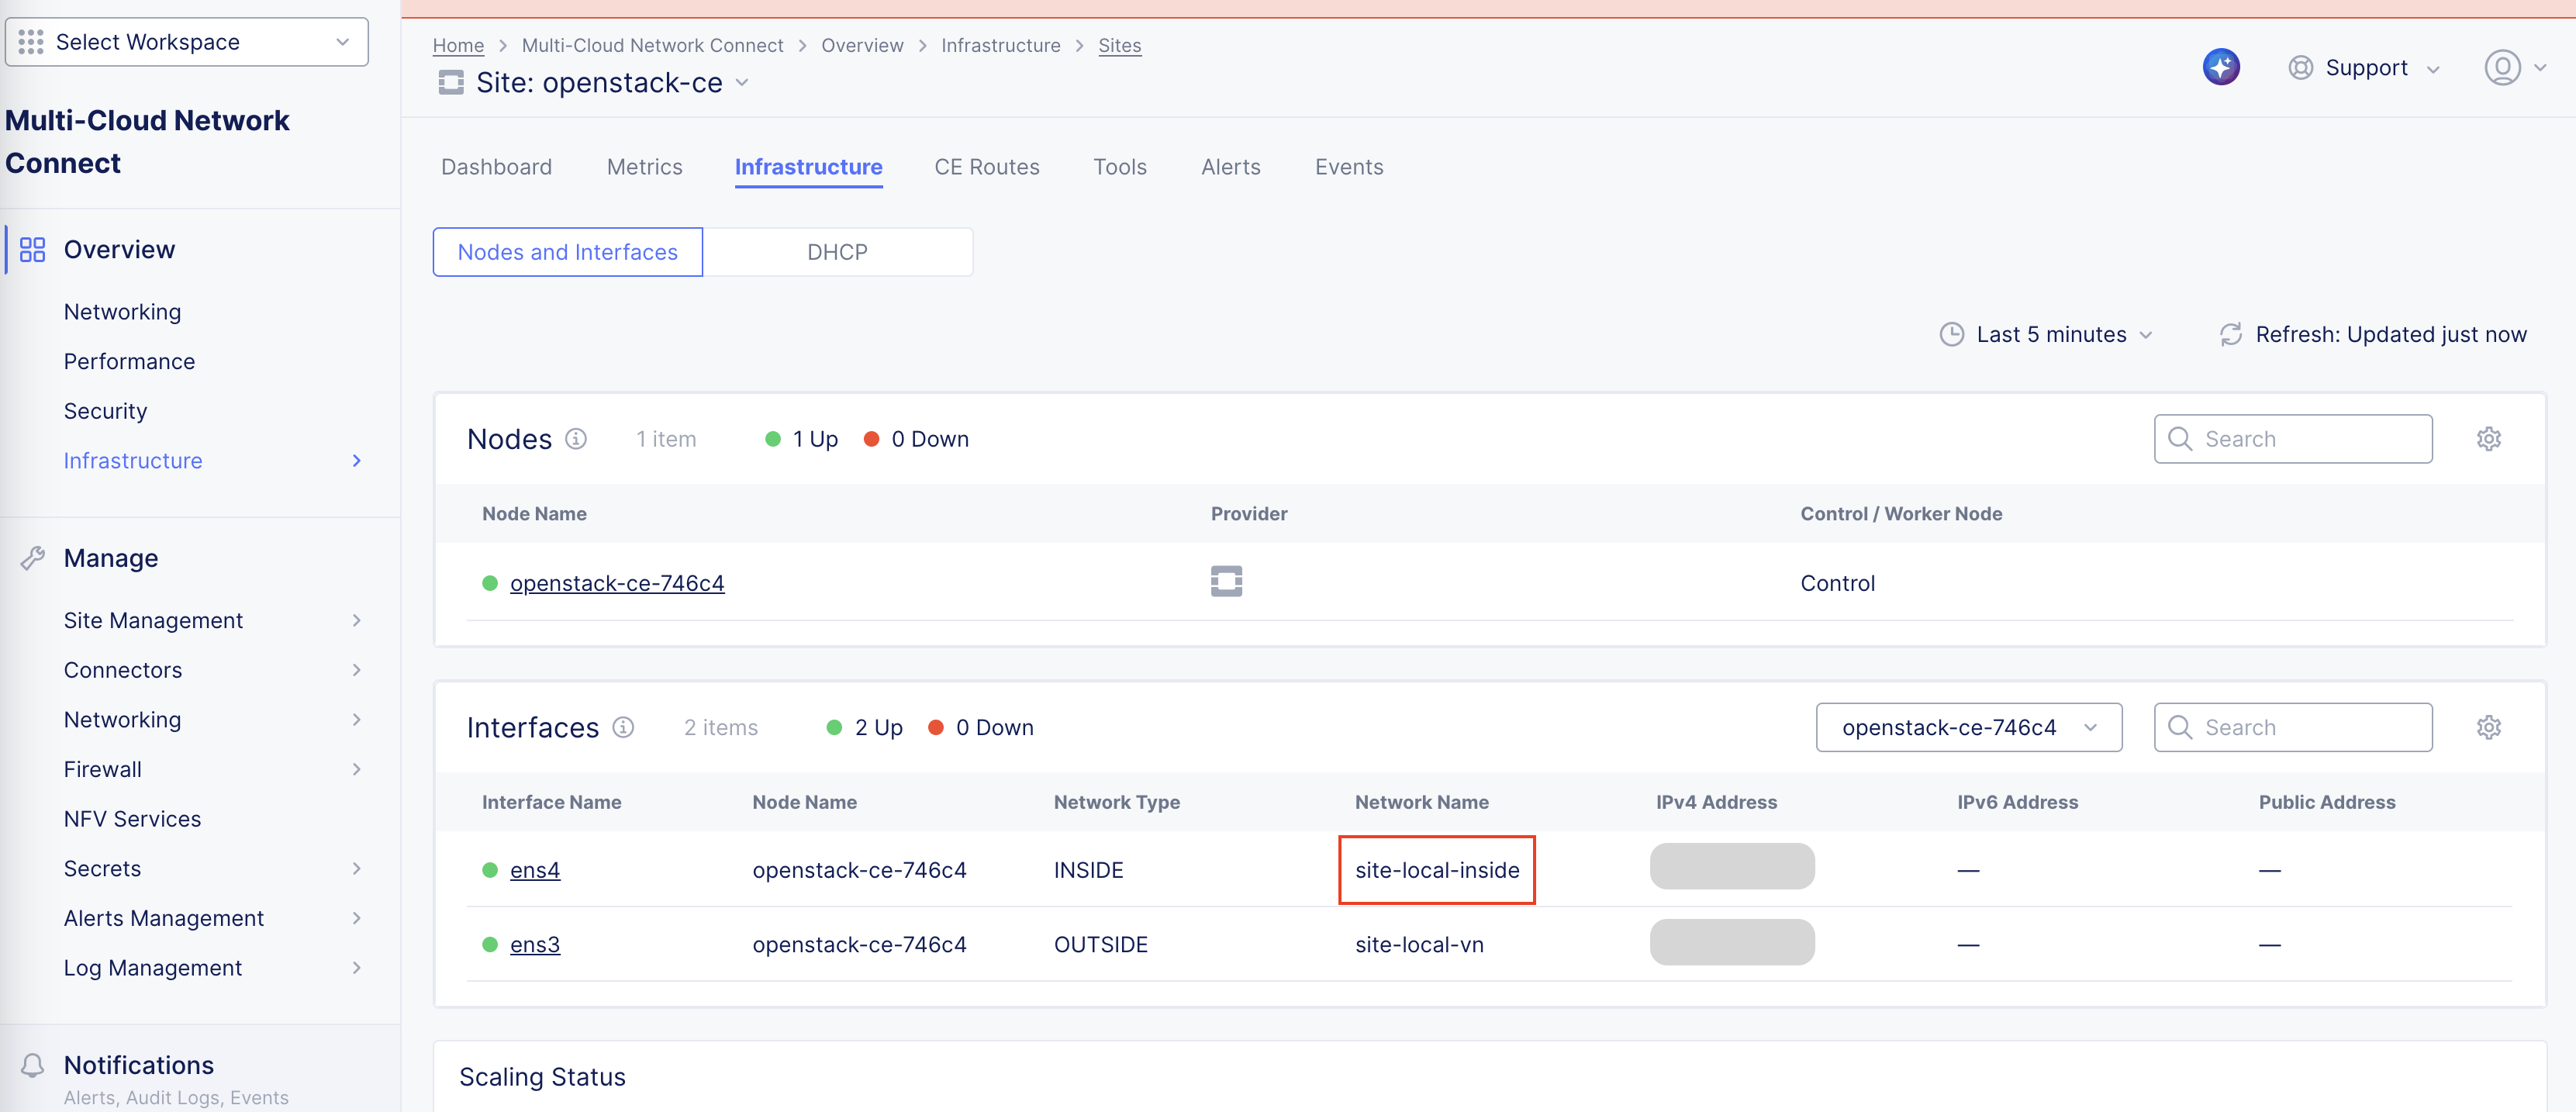Click the Refresh icon near Updated just now
The image size is (2576, 1112).
(2231, 334)
